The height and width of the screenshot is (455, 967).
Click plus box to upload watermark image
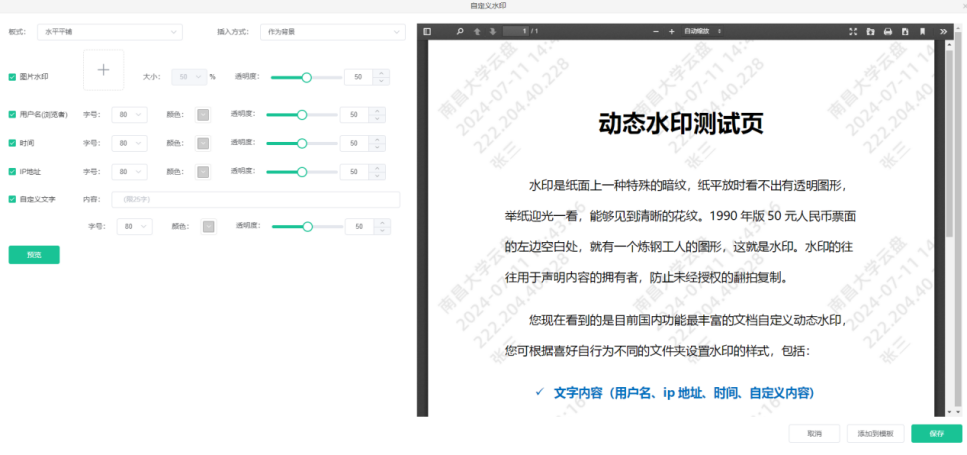(x=104, y=70)
